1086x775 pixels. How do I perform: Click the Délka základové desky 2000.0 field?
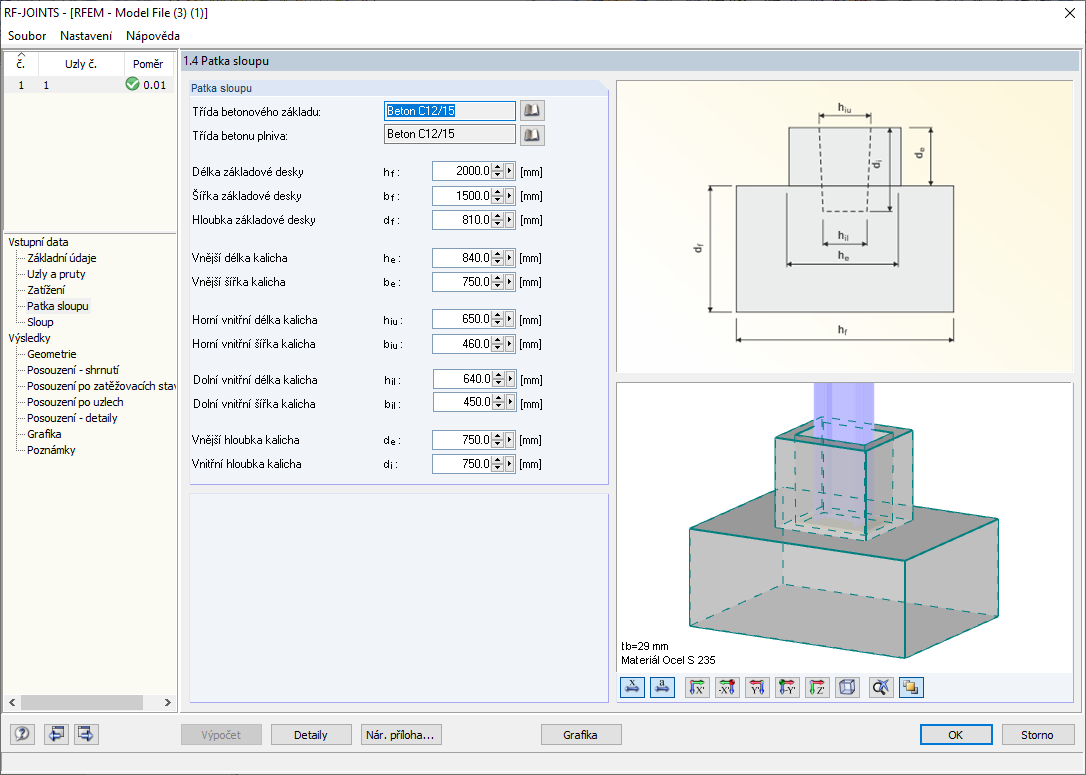[462, 172]
